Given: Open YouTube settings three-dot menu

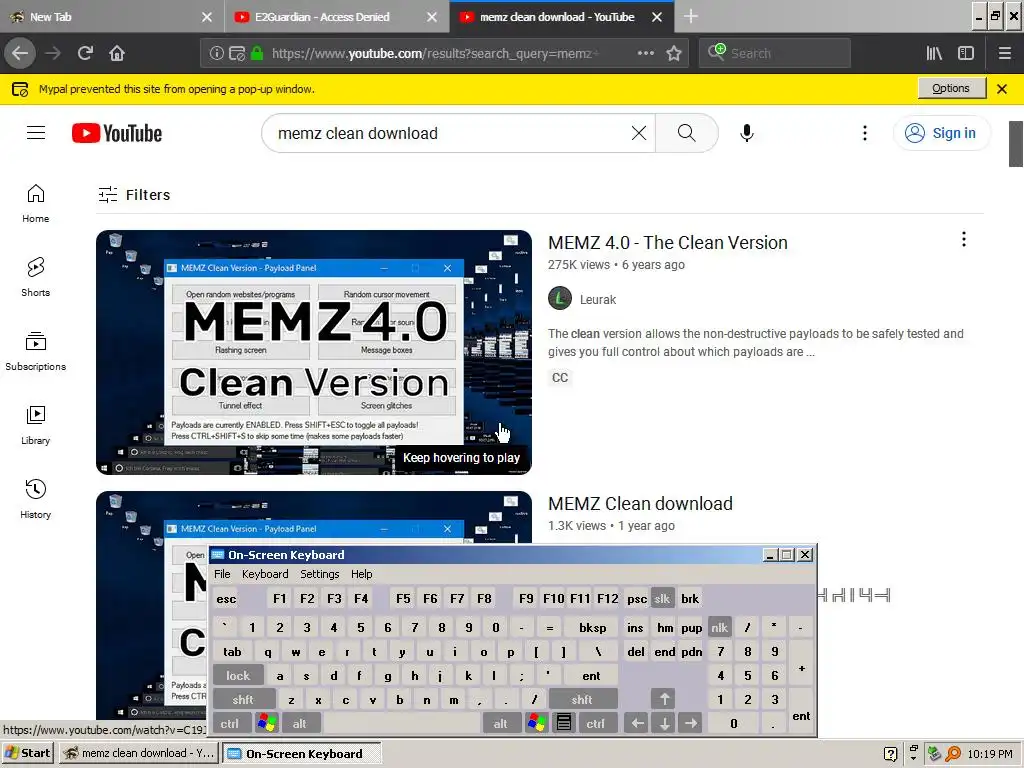Looking at the screenshot, I should coord(865,133).
